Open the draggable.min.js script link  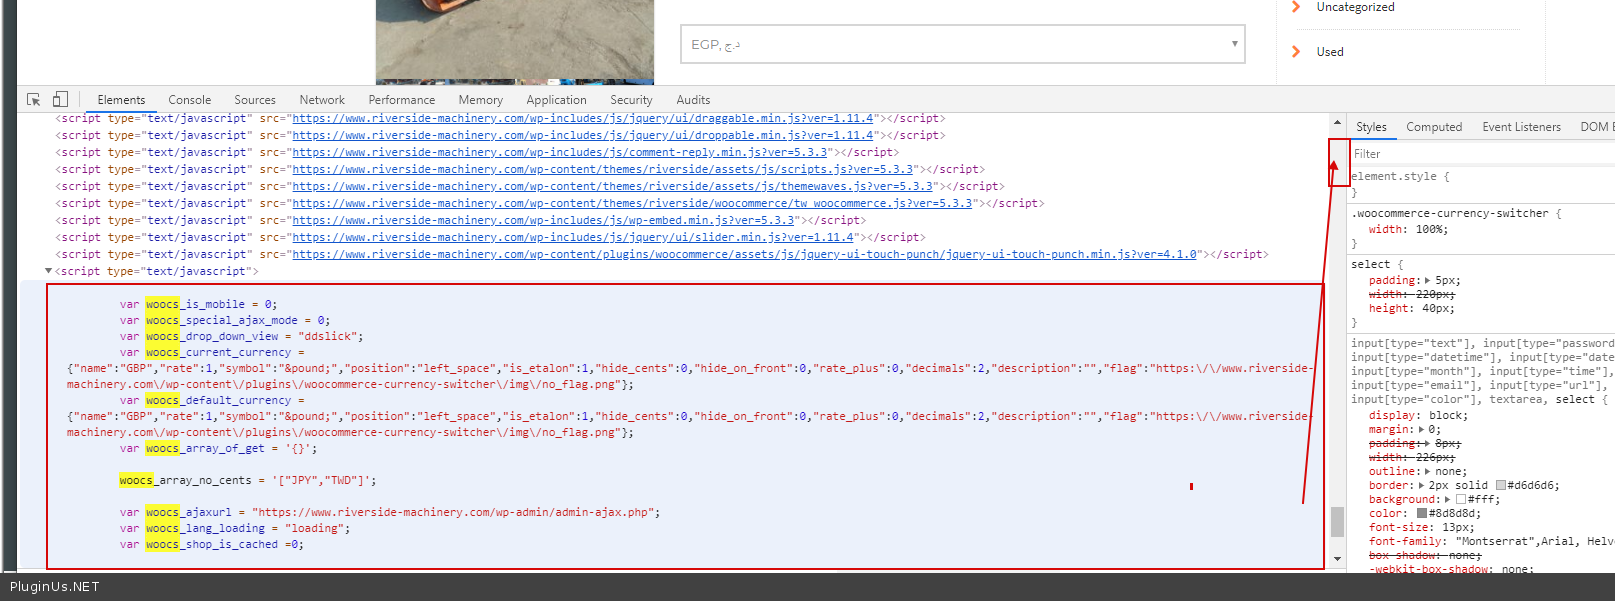point(582,118)
